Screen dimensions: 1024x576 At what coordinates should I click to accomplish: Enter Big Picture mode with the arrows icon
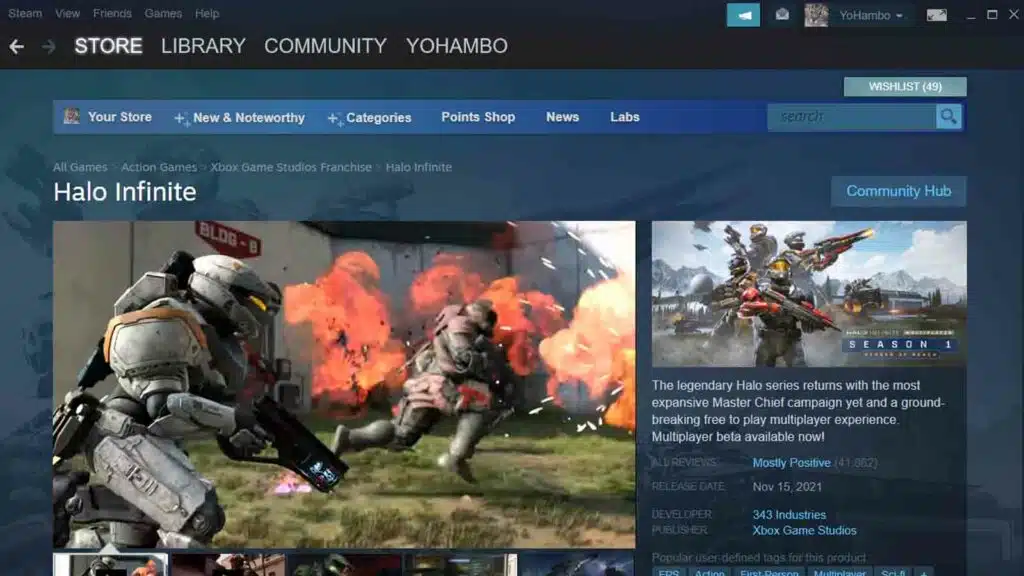[x=936, y=13]
